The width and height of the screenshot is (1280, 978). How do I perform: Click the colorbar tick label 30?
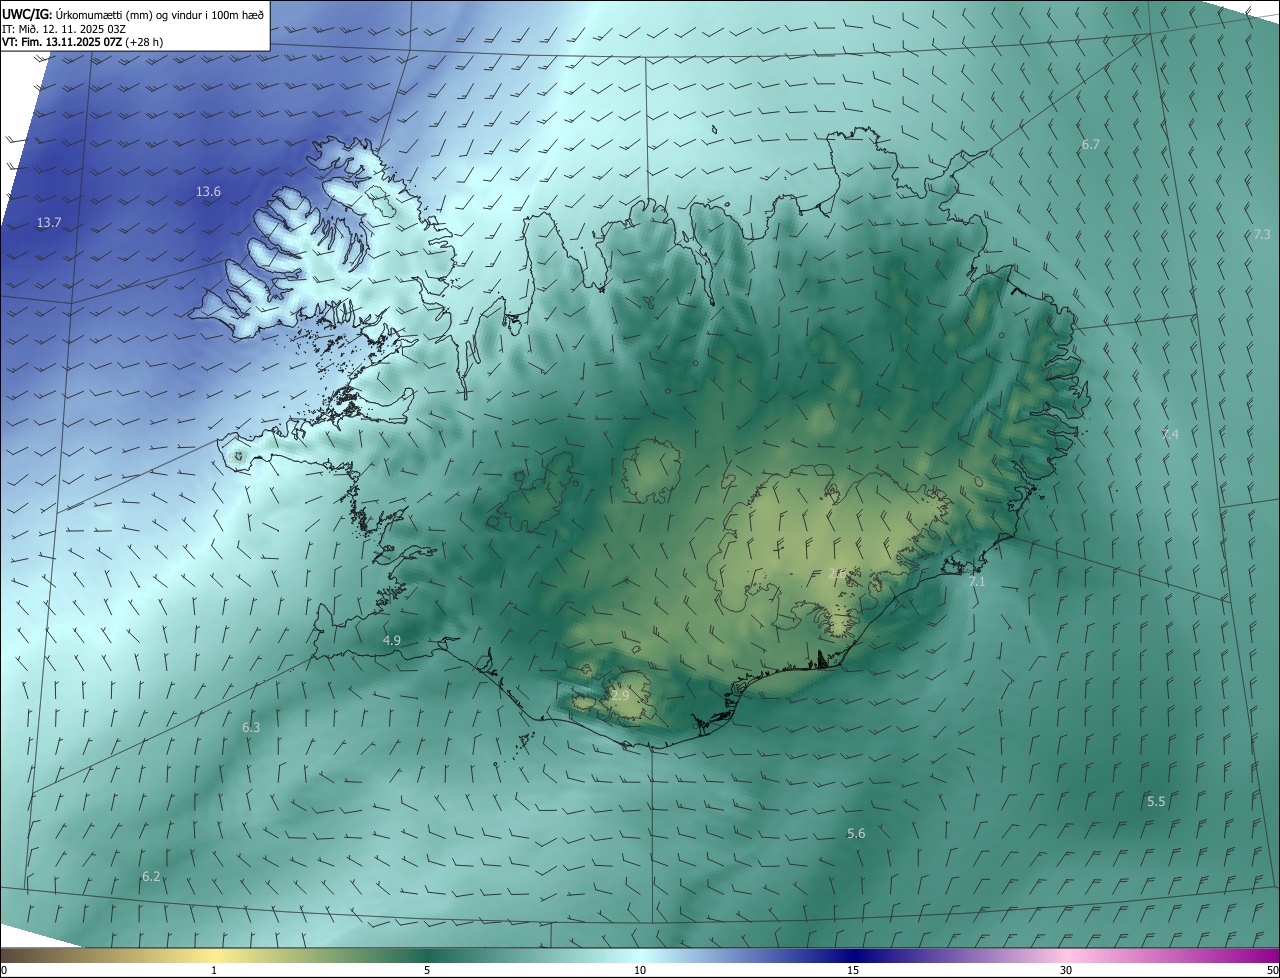(1066, 971)
